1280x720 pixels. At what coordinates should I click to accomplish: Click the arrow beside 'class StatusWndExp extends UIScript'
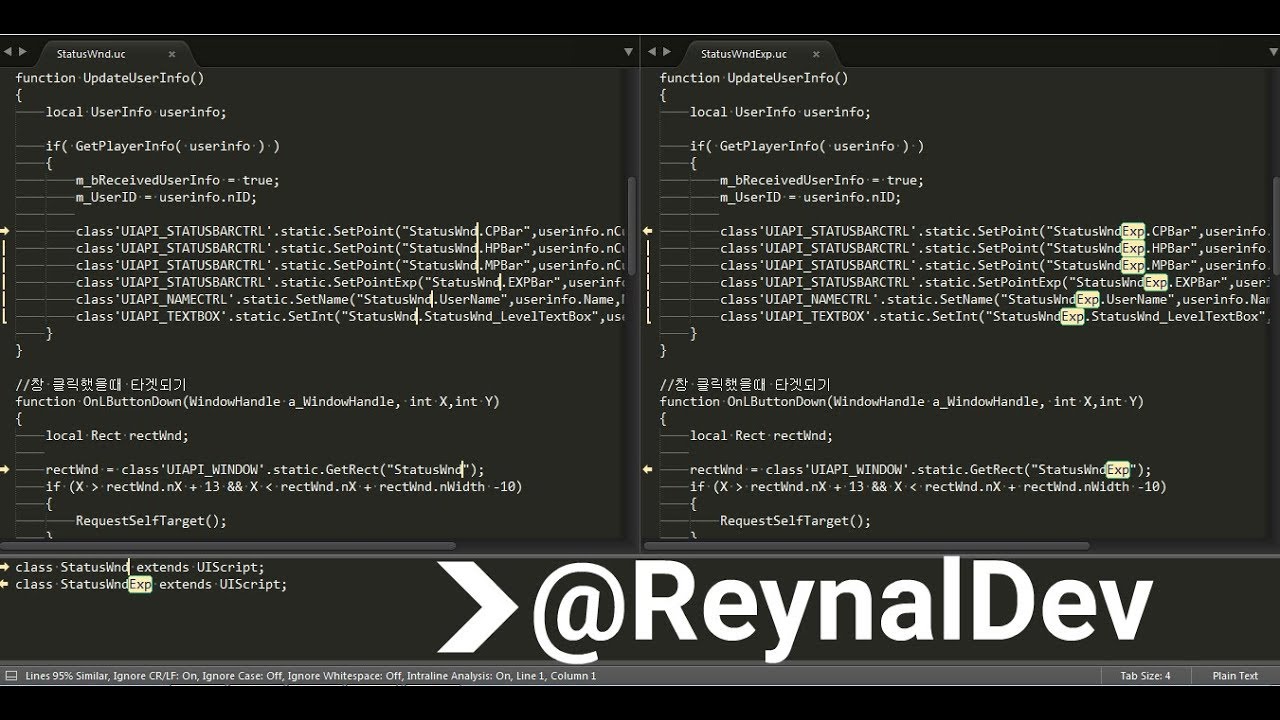pos(5,584)
